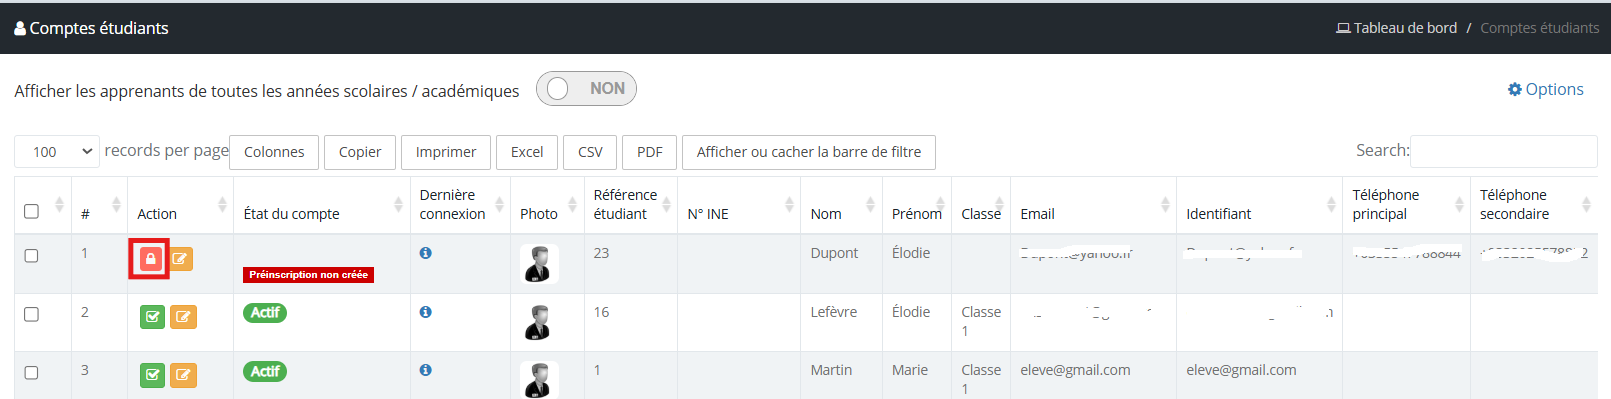This screenshot has width=1611, height=399.
Task: Export the table with the Excel button
Action: pos(527,152)
